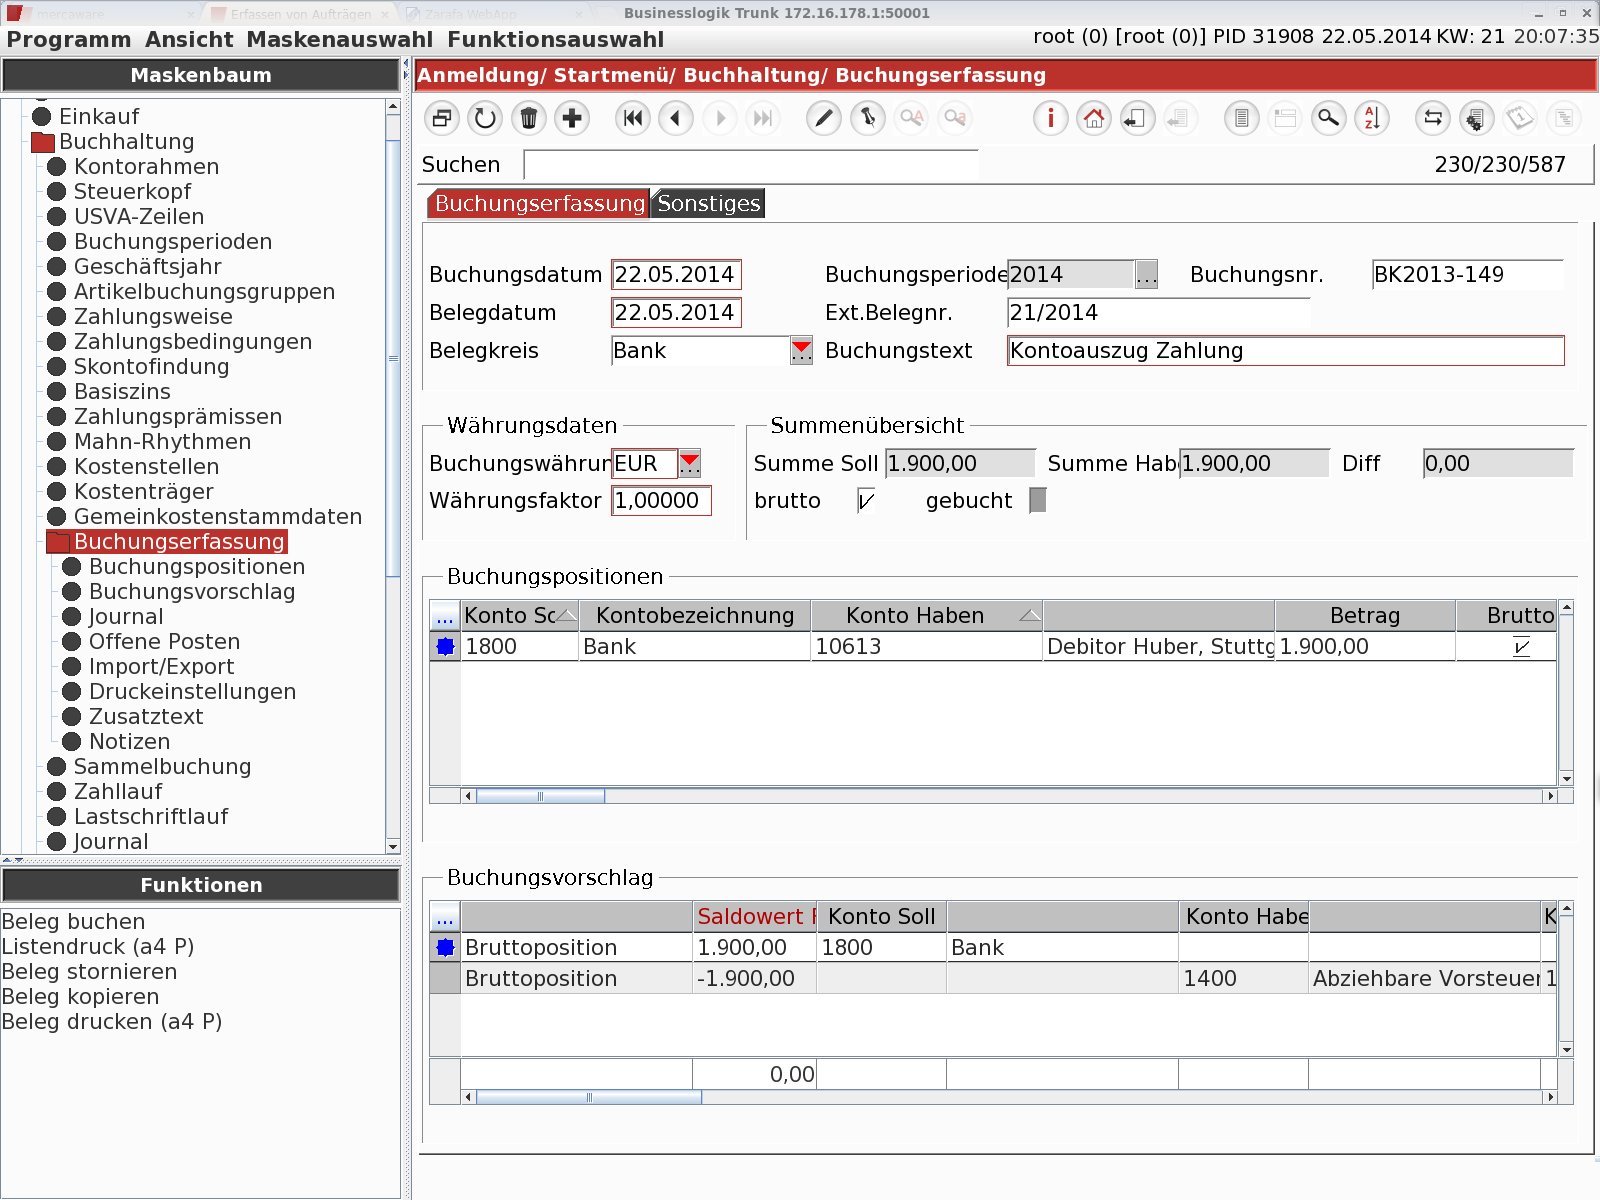1600x1200 pixels.
Task: Open the Buchungswährung EUR dropdown
Action: pyautogui.click(x=690, y=463)
